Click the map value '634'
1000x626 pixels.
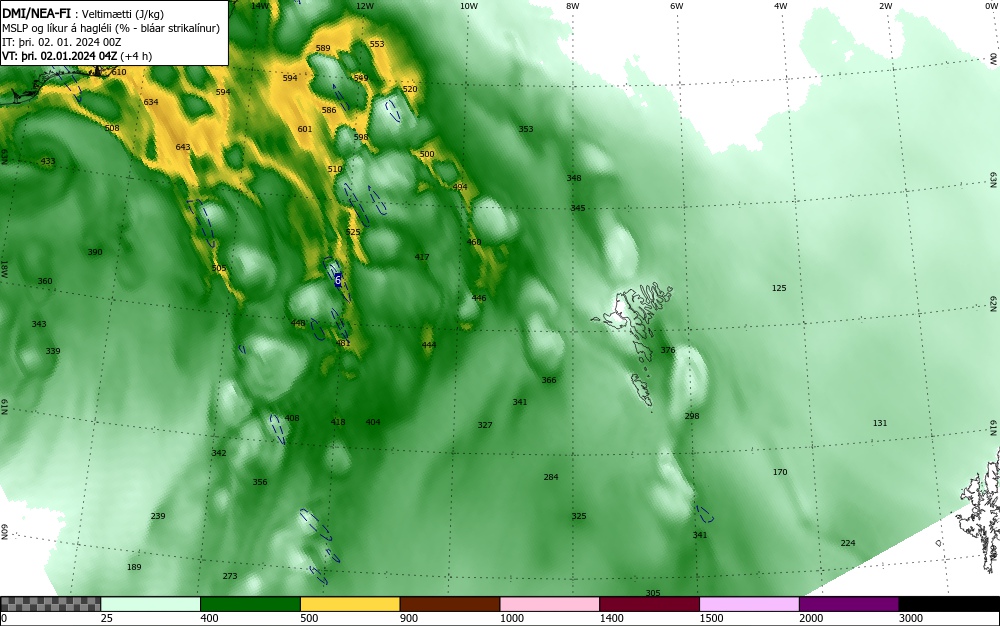[151, 102]
